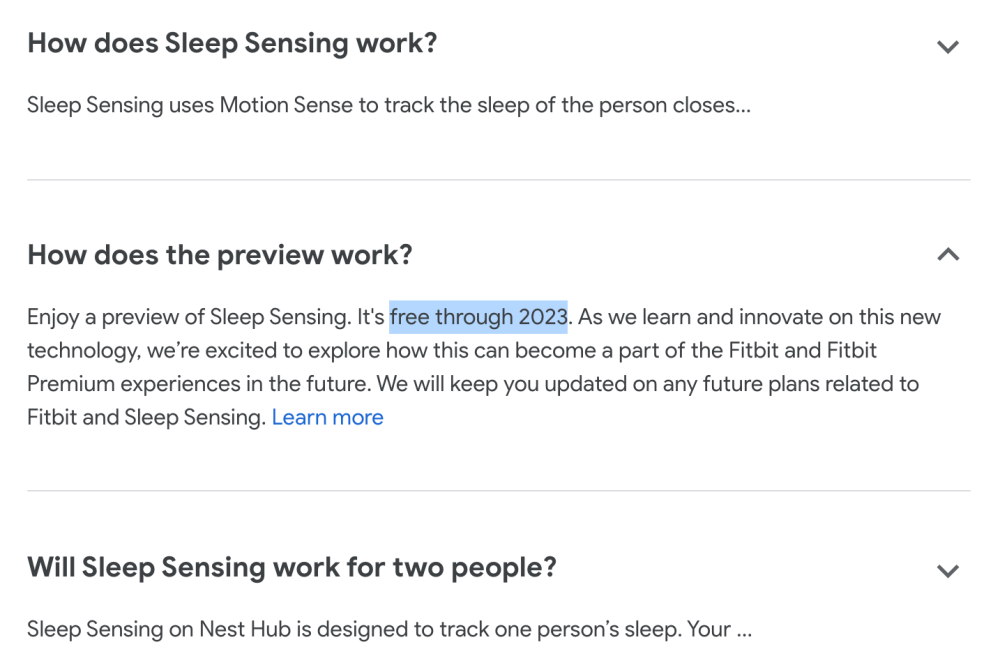
Task: Click the divider line above the preview question
Action: [x=498, y=180]
